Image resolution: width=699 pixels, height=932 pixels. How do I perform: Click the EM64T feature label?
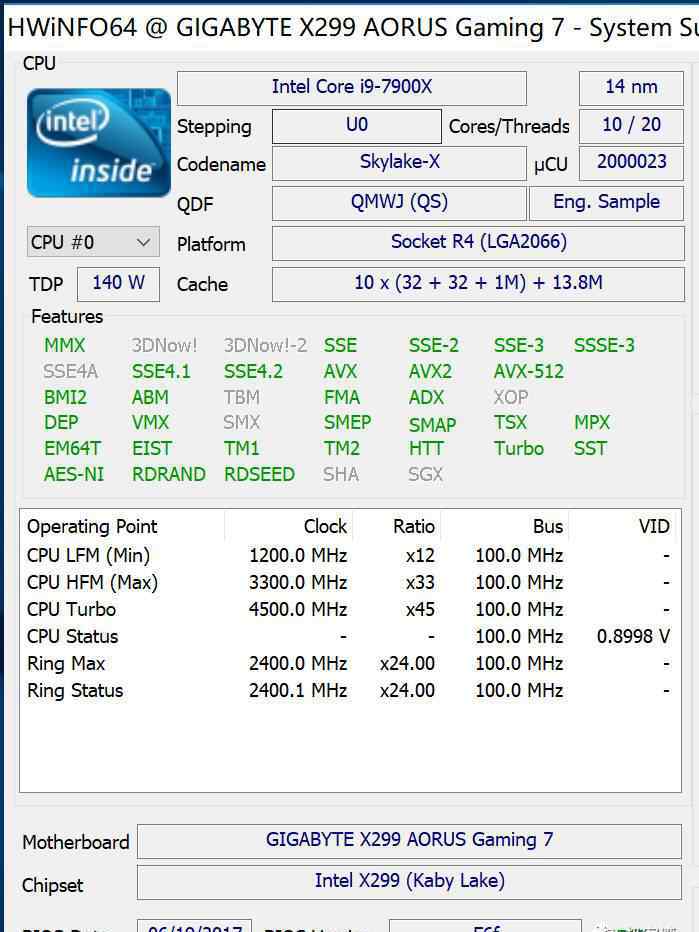pos(73,448)
